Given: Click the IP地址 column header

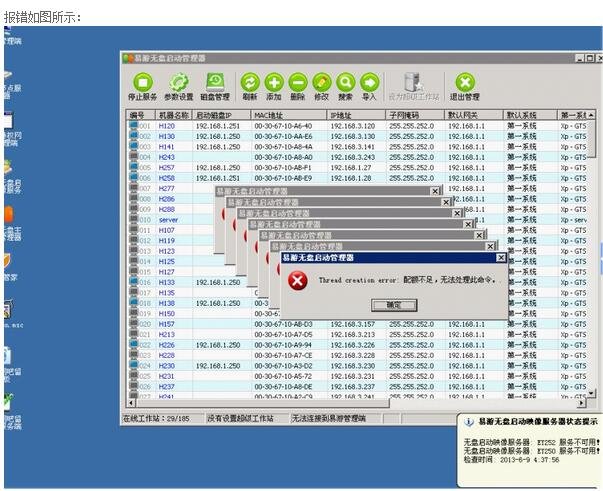Looking at the screenshot, I should [x=343, y=115].
